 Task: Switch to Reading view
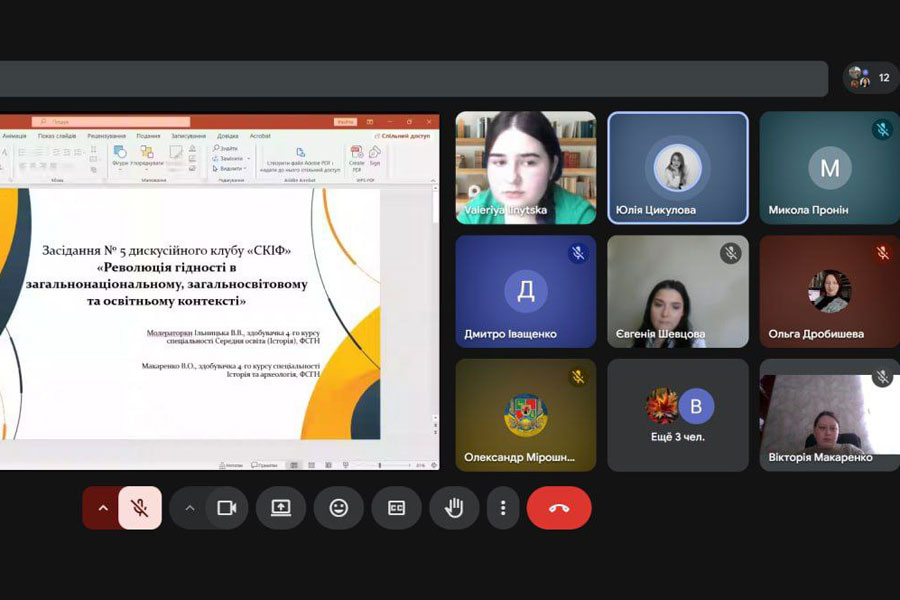coord(328,465)
